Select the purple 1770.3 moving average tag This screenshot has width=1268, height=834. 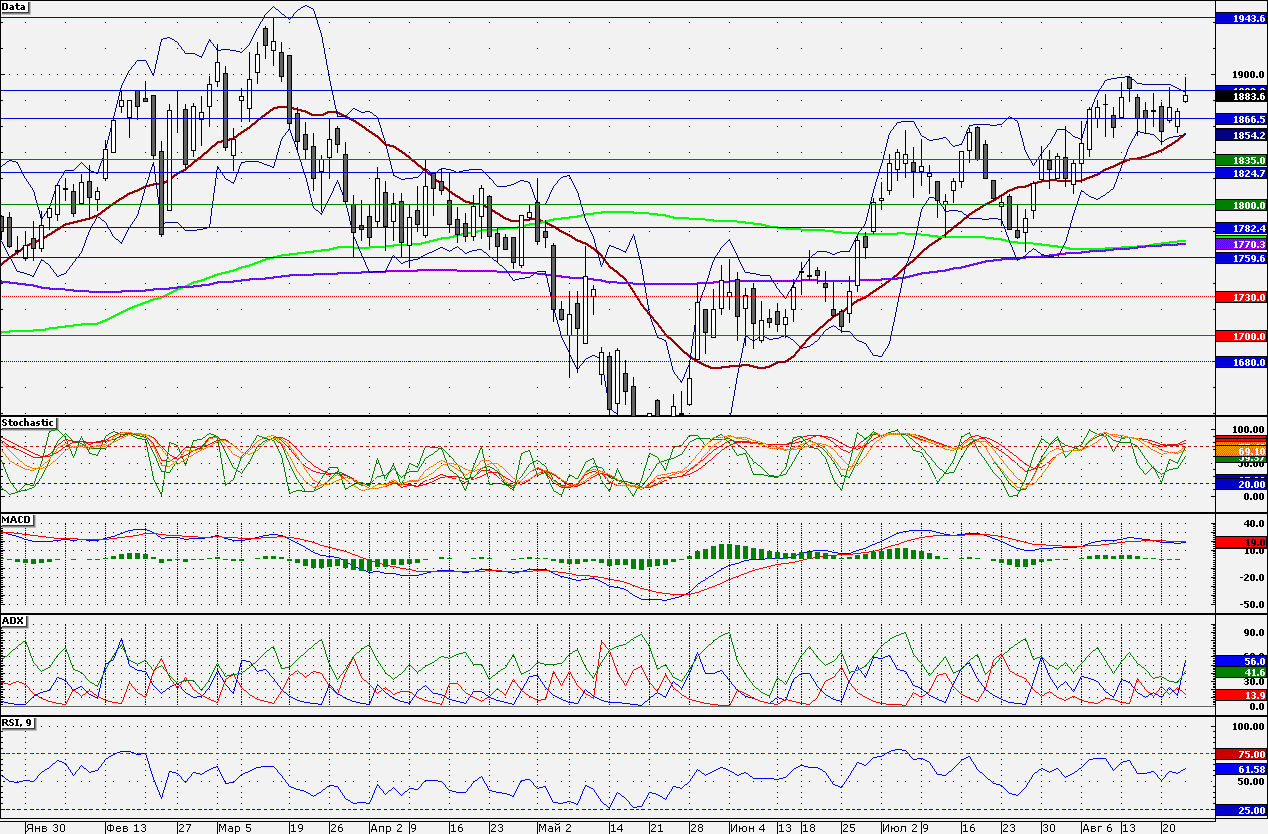click(1239, 244)
